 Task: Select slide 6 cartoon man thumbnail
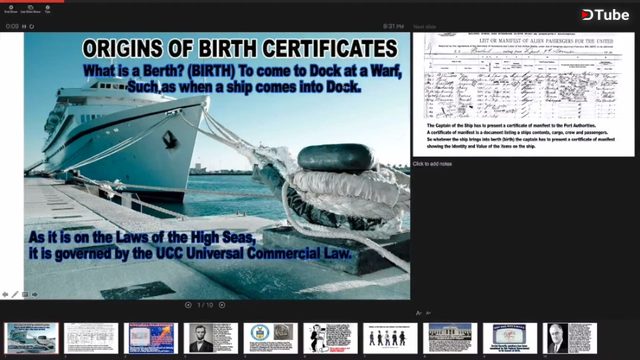[x=331, y=338]
